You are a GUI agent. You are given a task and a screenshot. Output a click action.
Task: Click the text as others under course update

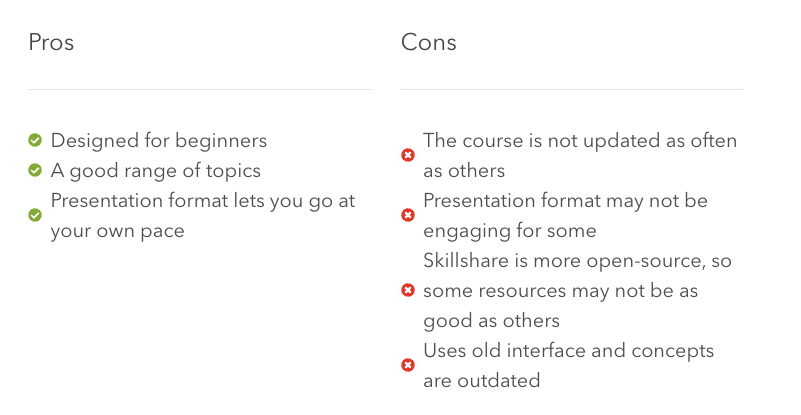click(464, 171)
